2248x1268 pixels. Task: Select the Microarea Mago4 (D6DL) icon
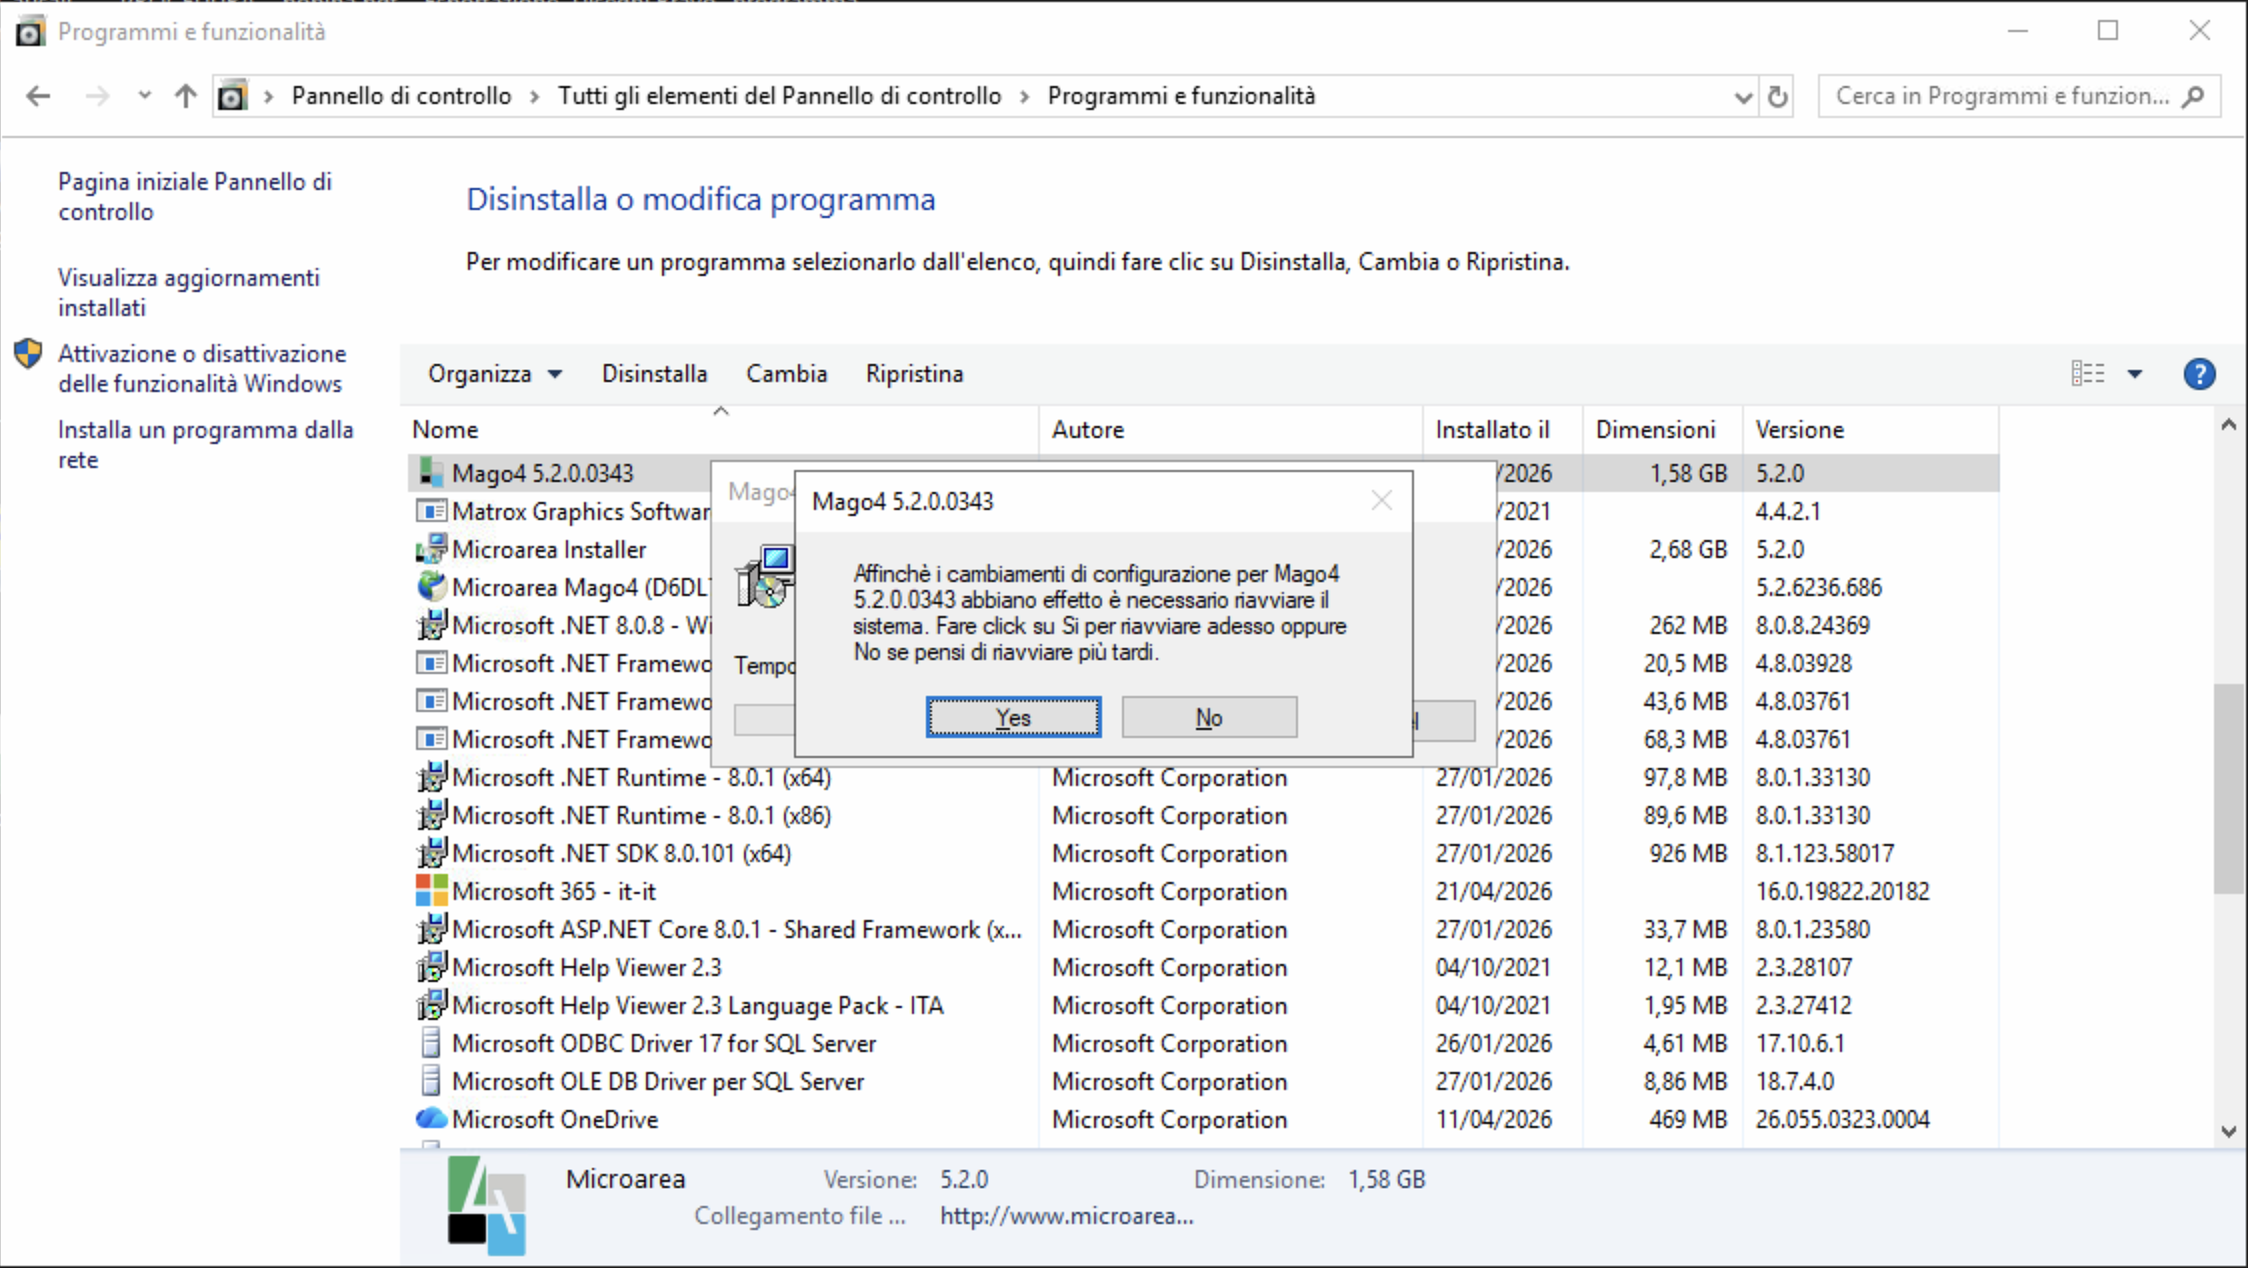click(431, 587)
